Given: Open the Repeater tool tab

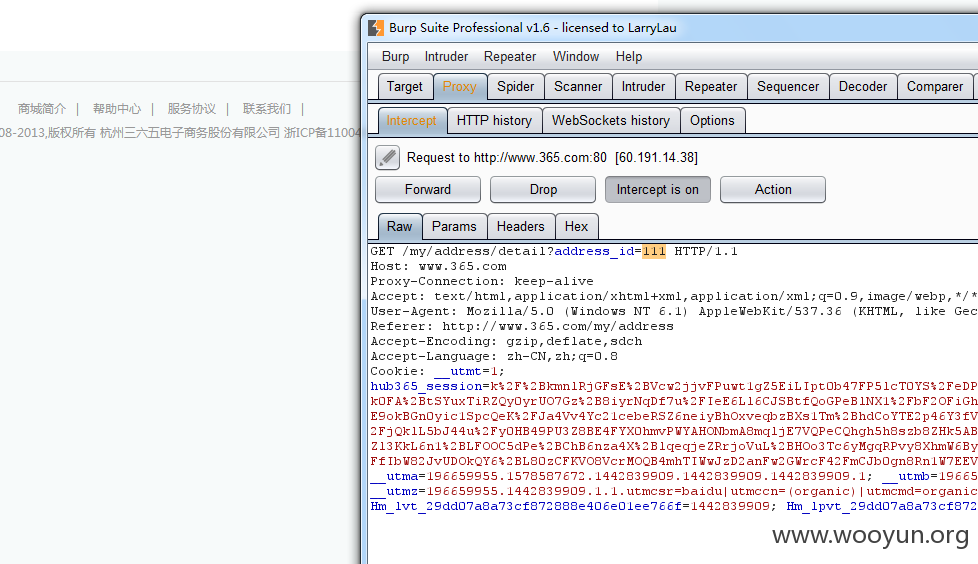Looking at the screenshot, I should (x=711, y=87).
